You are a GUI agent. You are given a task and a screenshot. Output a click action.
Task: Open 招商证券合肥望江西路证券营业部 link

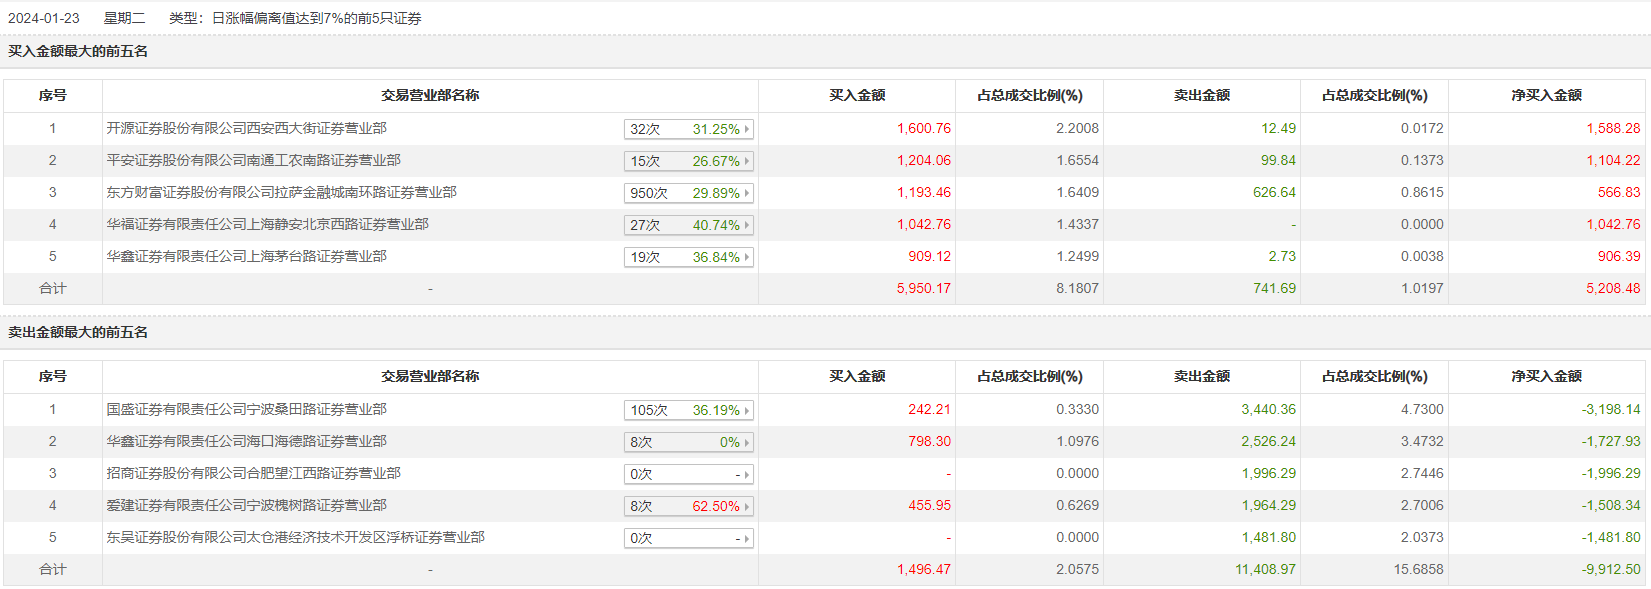(253, 474)
